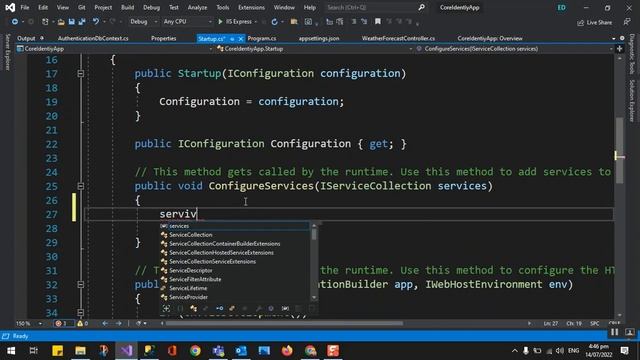
Task: Click the editor horizontal scrollbar thumb
Action: 284,323
